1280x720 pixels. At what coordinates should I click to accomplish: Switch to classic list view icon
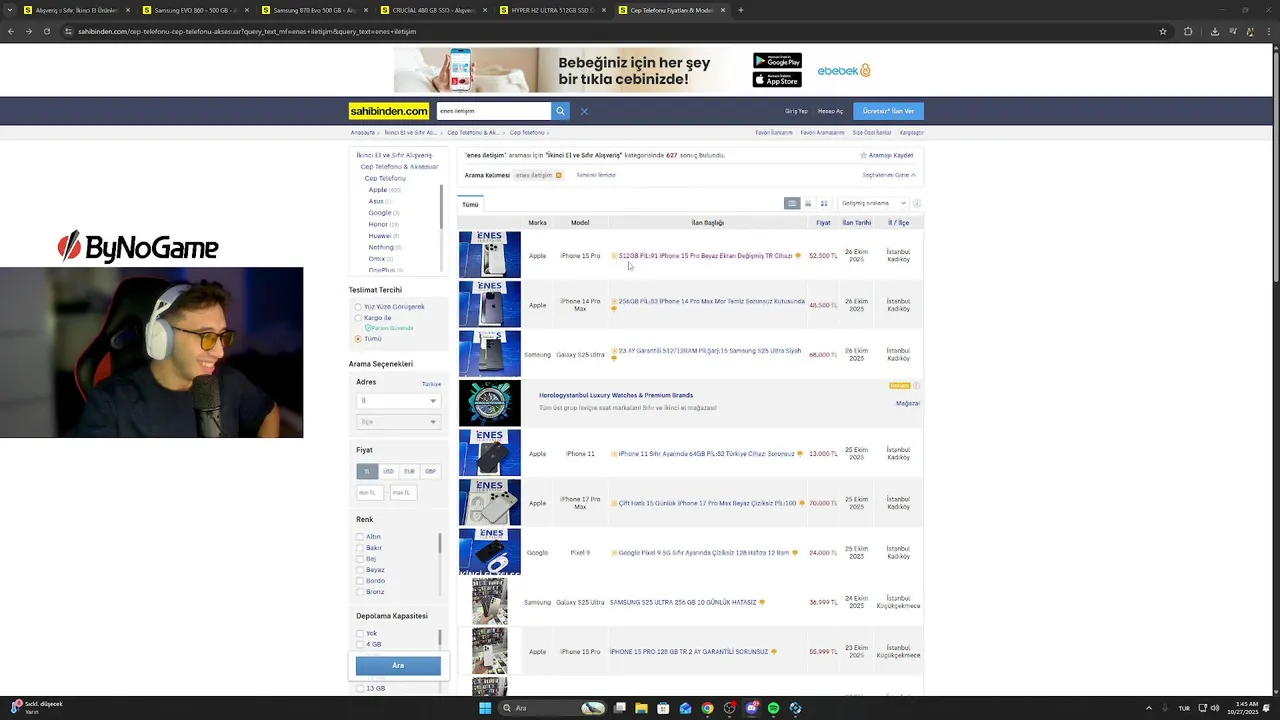coord(792,203)
